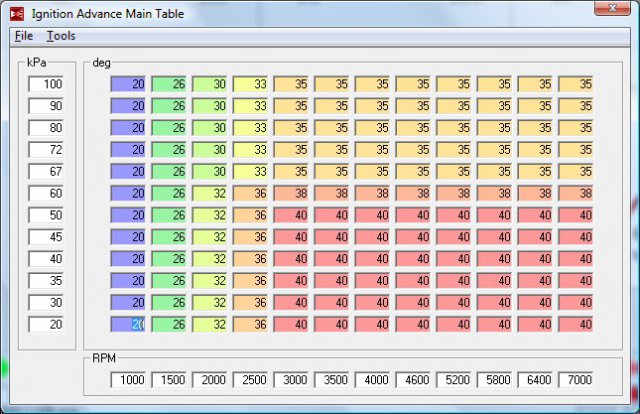The height and width of the screenshot is (414, 640).
Task: Click the 2500 RPM bin field
Action: (x=250, y=380)
